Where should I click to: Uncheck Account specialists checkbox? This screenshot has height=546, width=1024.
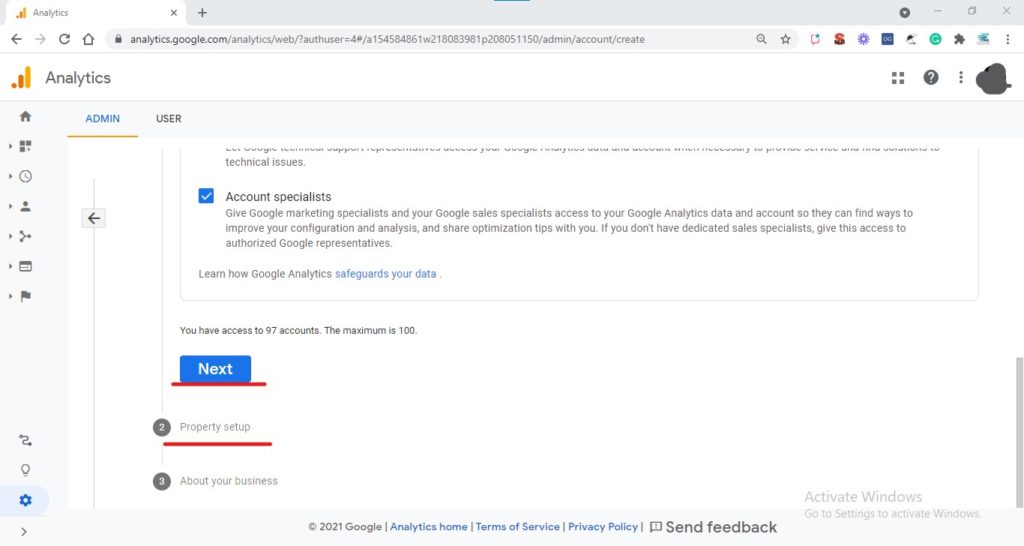pos(206,196)
